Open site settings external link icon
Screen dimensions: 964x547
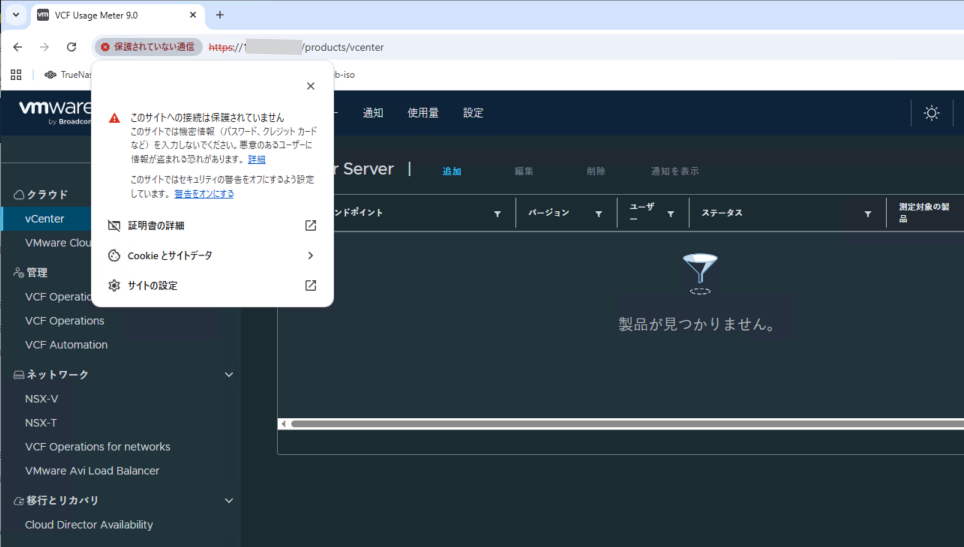[310, 286]
